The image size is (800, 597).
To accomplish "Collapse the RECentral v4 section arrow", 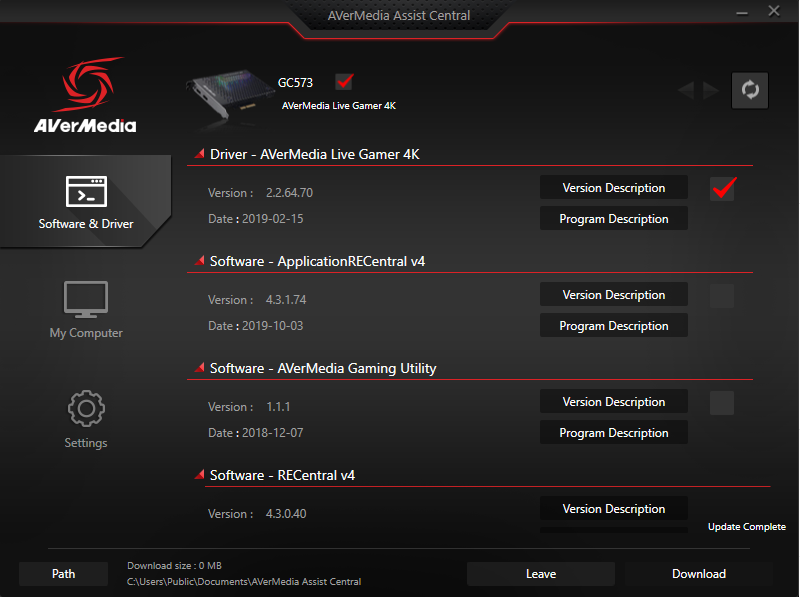I will pyautogui.click(x=199, y=475).
